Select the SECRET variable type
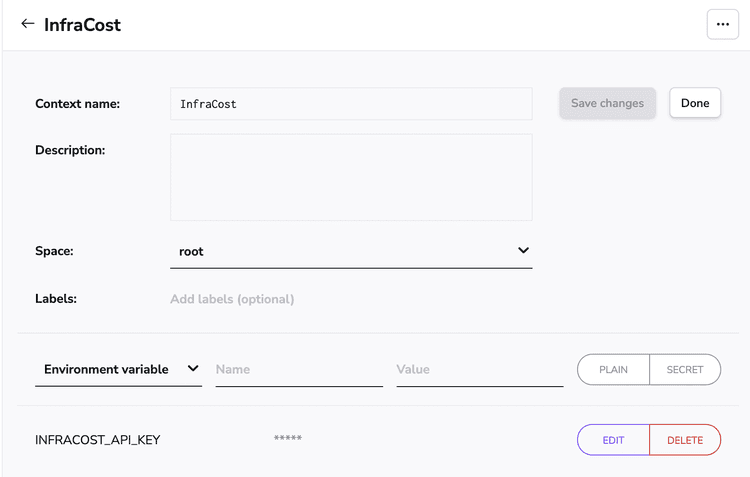The image size is (750, 477). [685, 369]
